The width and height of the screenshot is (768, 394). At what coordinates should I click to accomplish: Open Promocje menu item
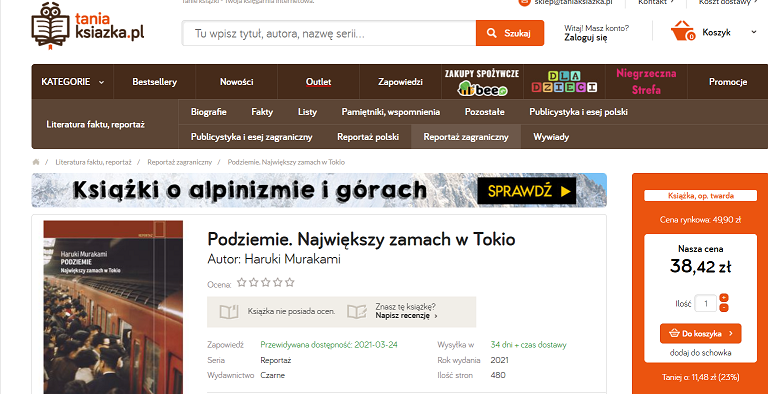(x=728, y=82)
